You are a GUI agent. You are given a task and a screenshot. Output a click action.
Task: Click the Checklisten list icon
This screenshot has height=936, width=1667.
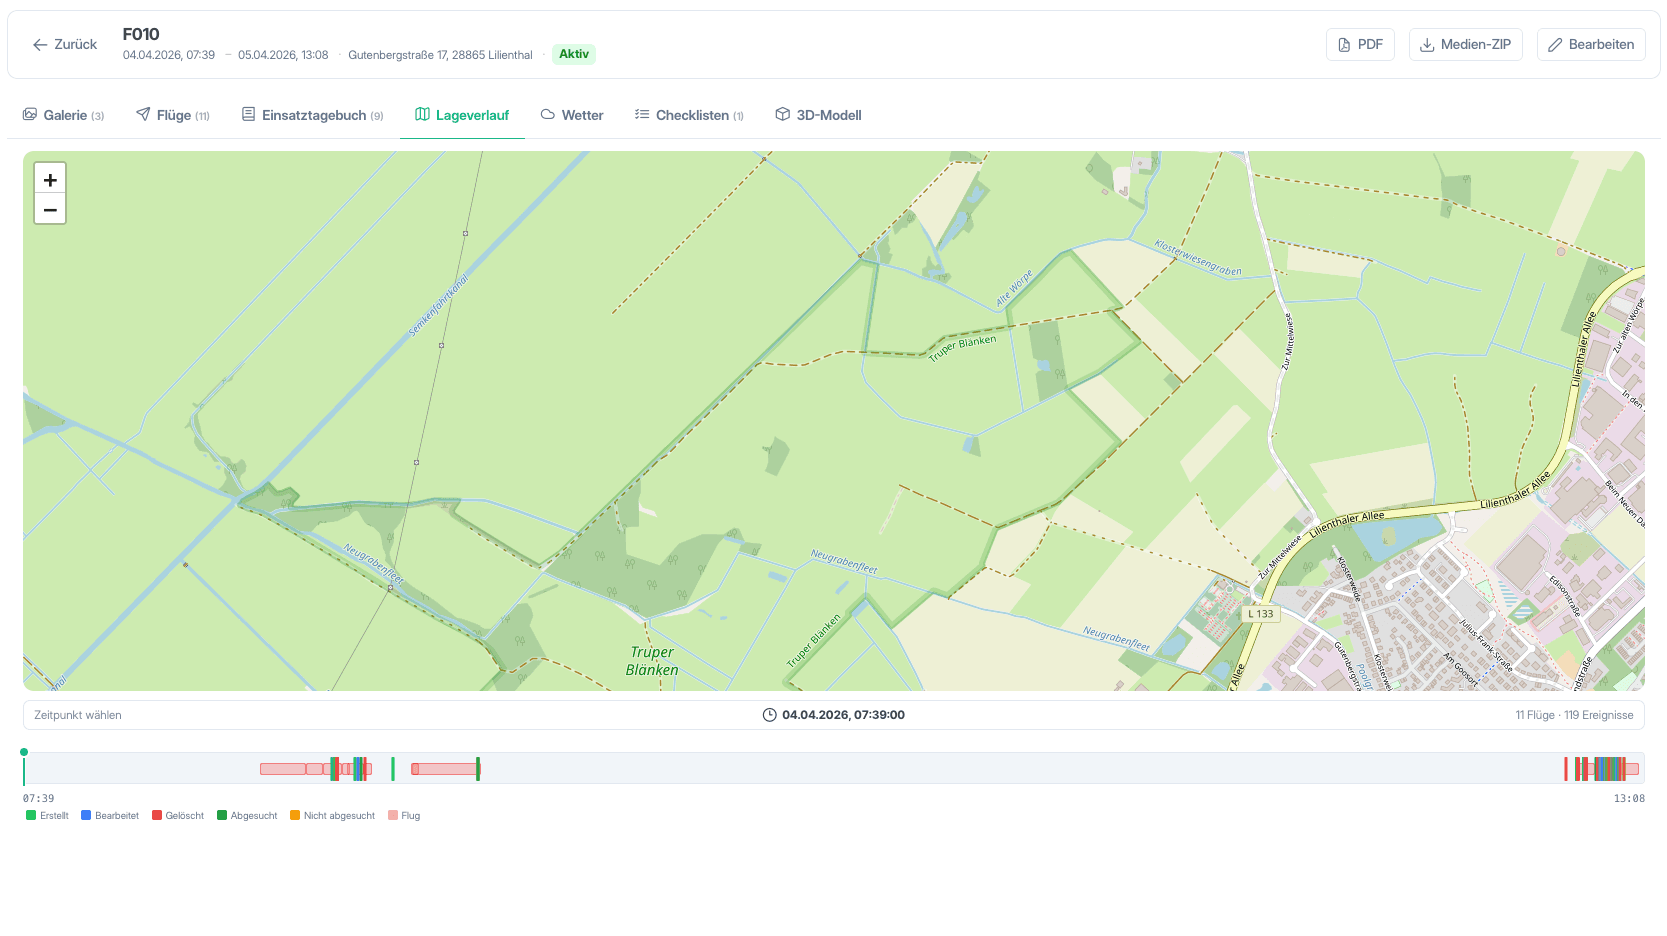(642, 115)
